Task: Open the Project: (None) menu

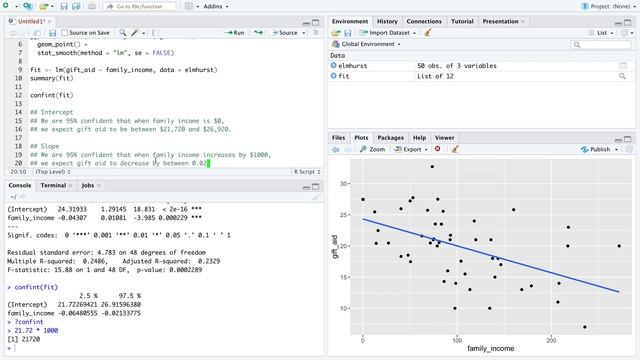Action: (608, 6)
